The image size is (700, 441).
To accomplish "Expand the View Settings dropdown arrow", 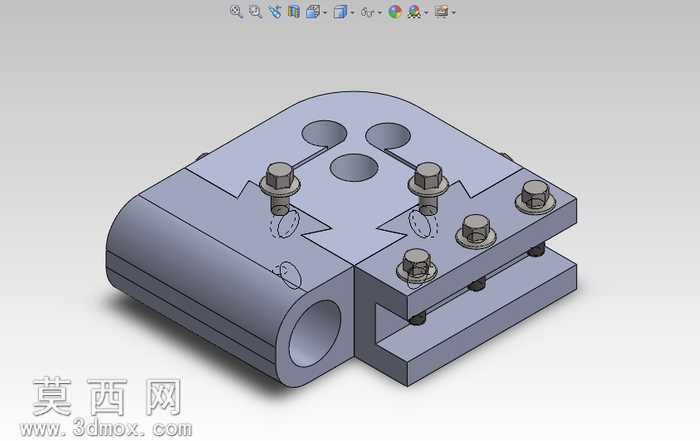I will (x=454, y=12).
